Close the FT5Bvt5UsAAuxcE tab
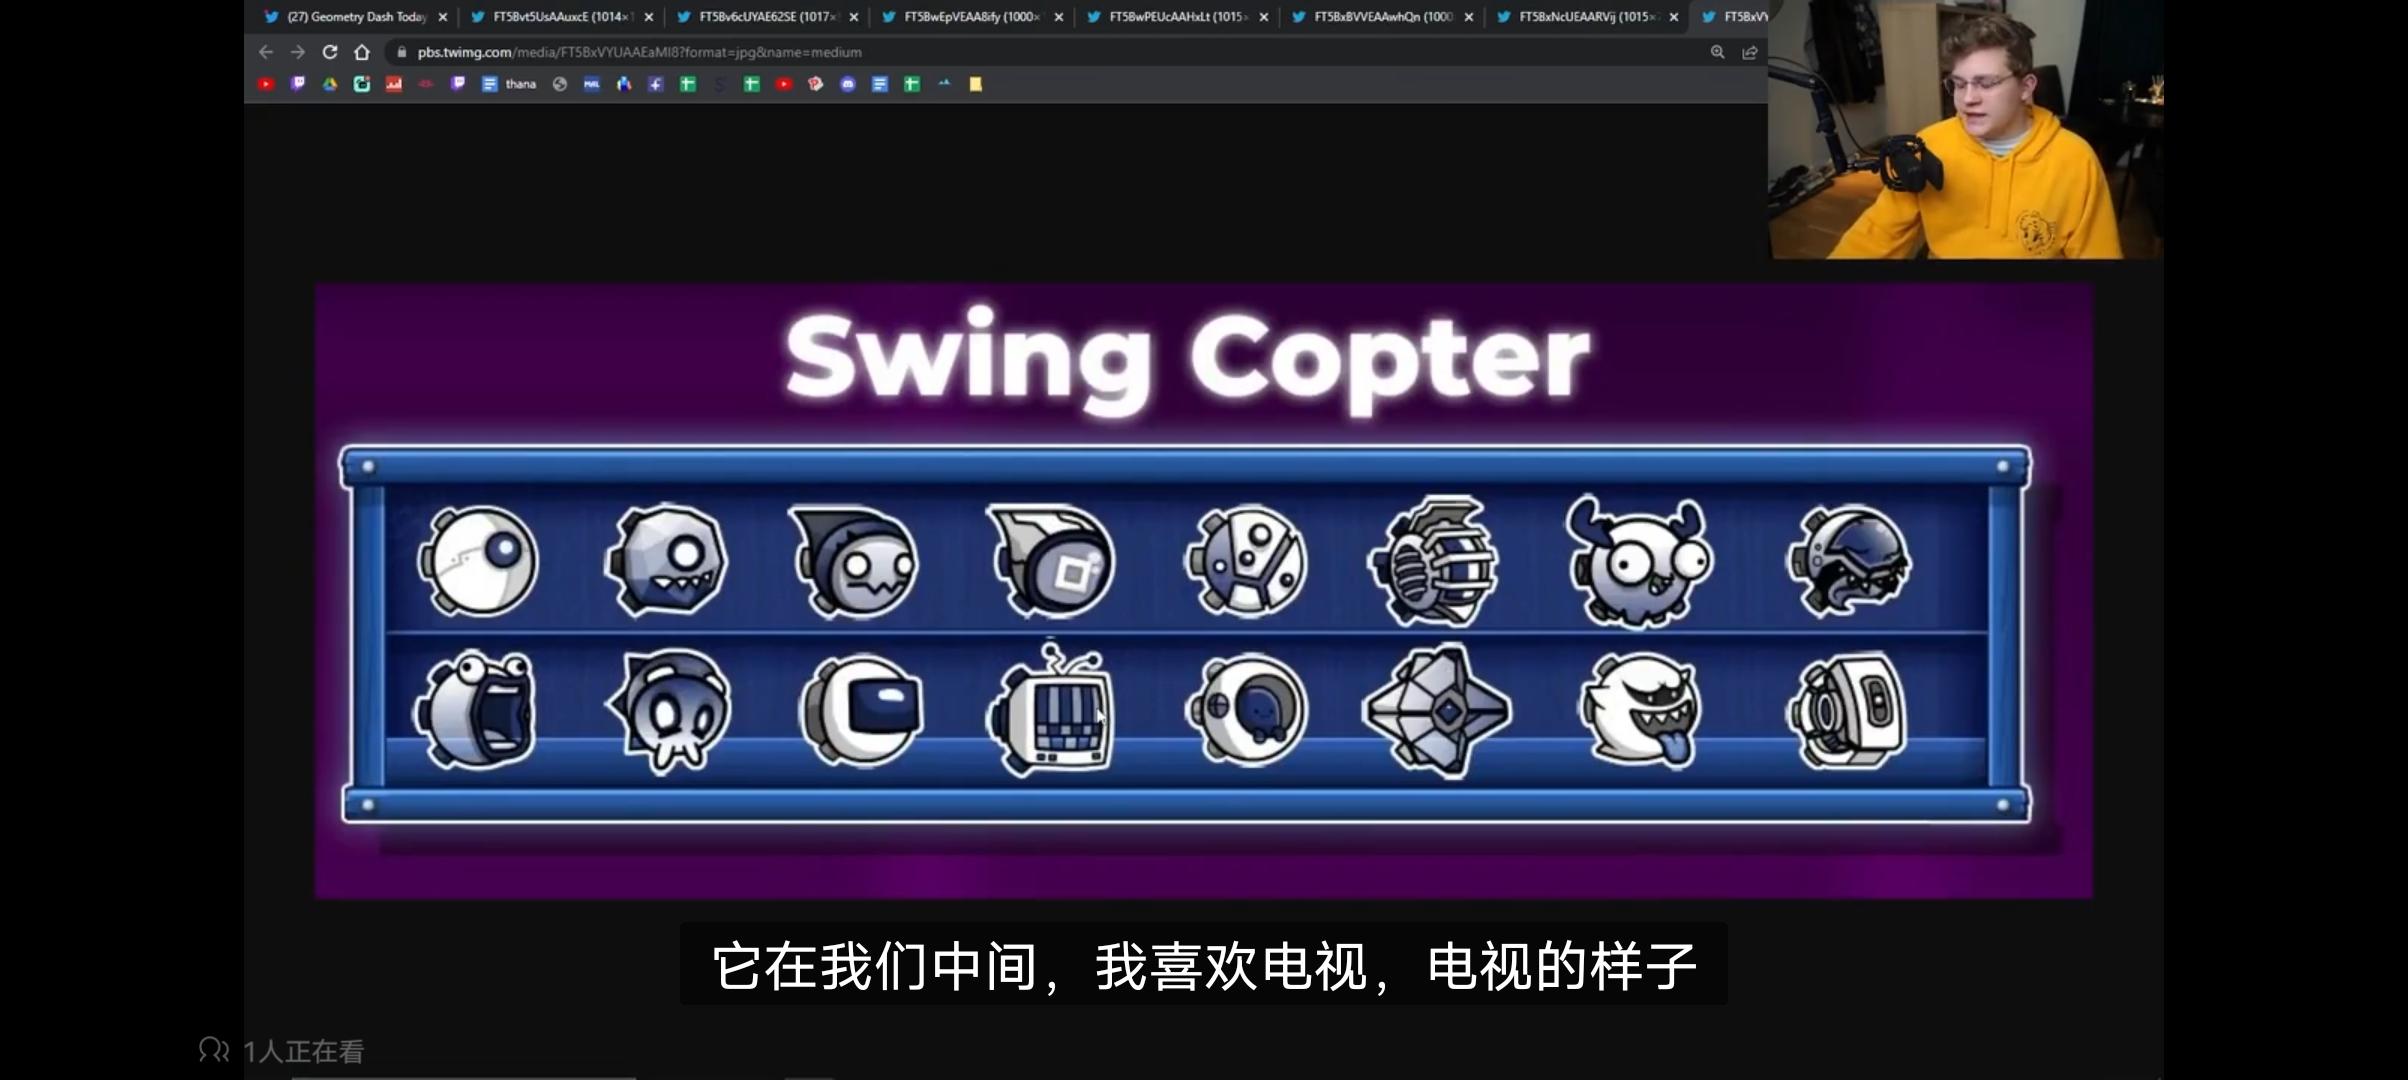The image size is (2408, 1080). click(x=649, y=17)
